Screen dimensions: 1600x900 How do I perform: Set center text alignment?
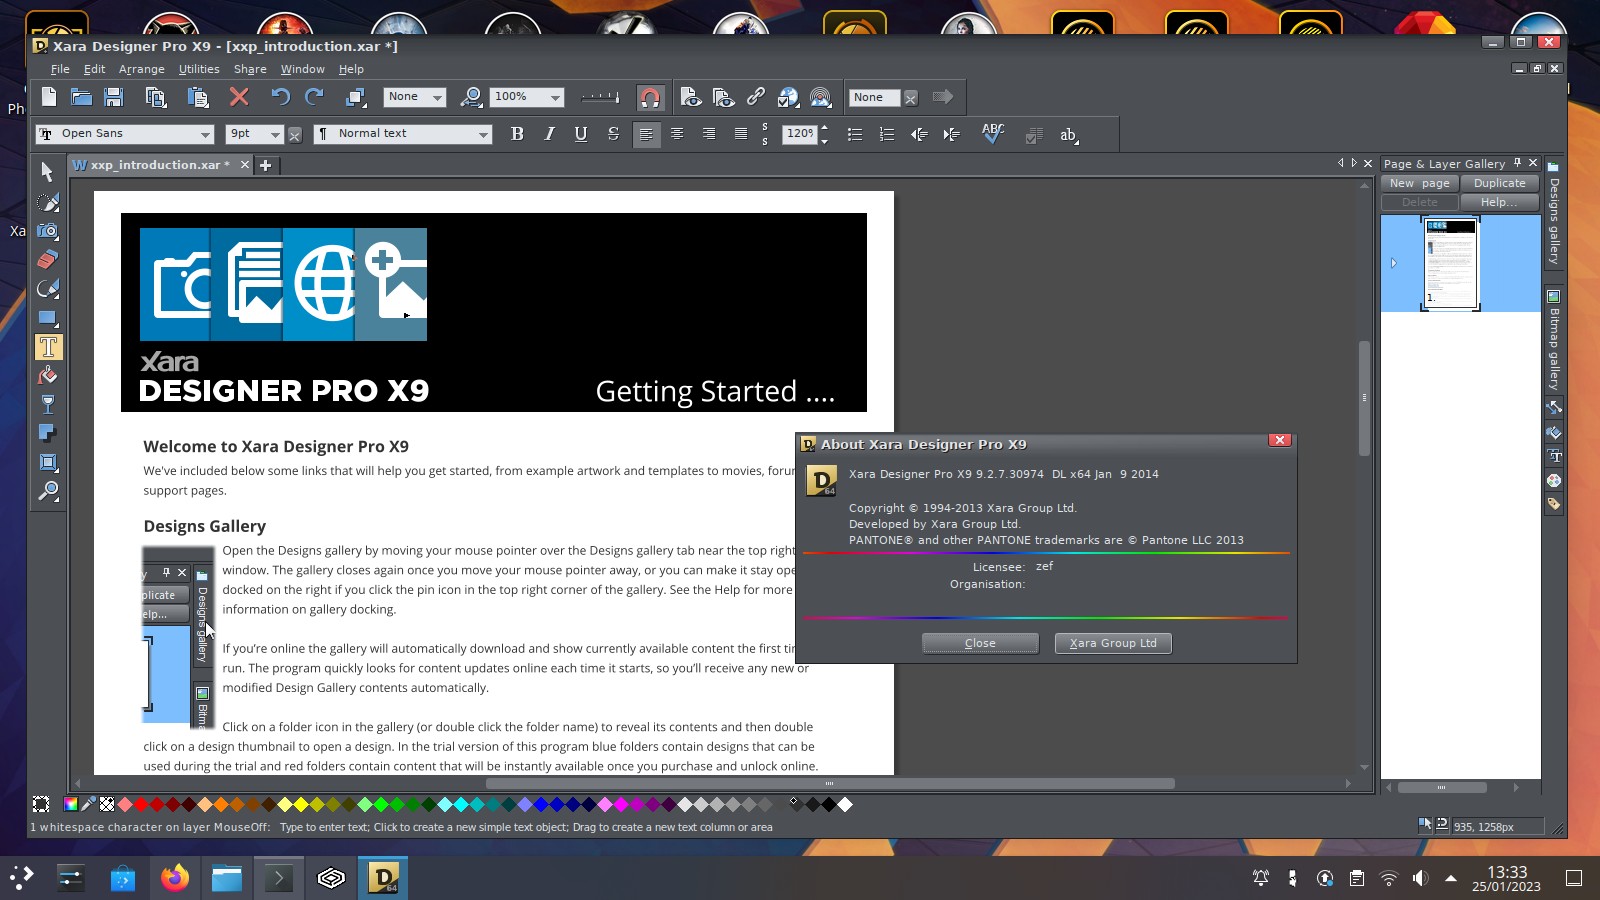coord(677,134)
